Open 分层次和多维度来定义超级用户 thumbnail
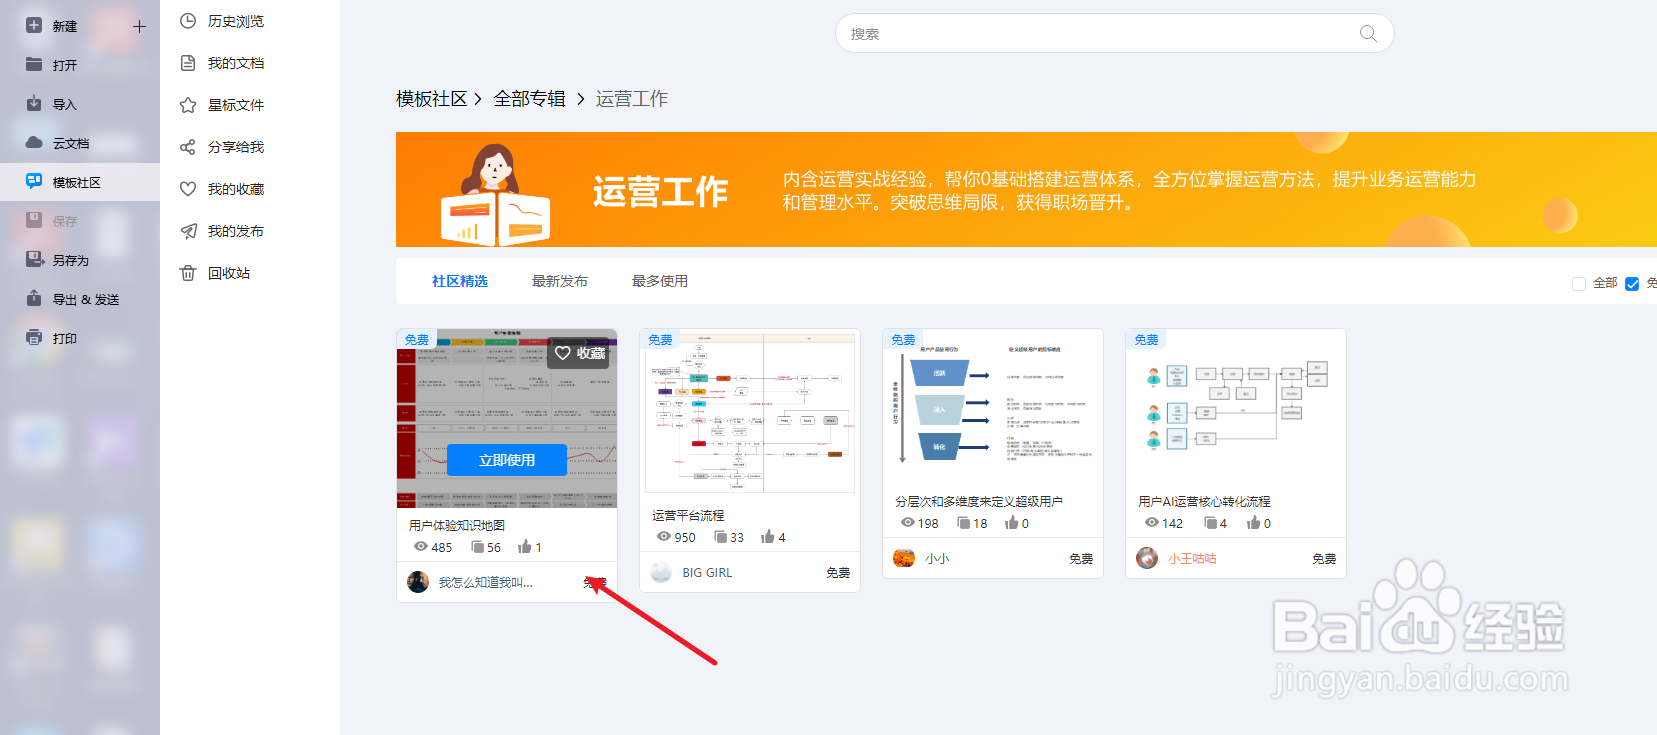This screenshot has width=1657, height=735. [993, 406]
